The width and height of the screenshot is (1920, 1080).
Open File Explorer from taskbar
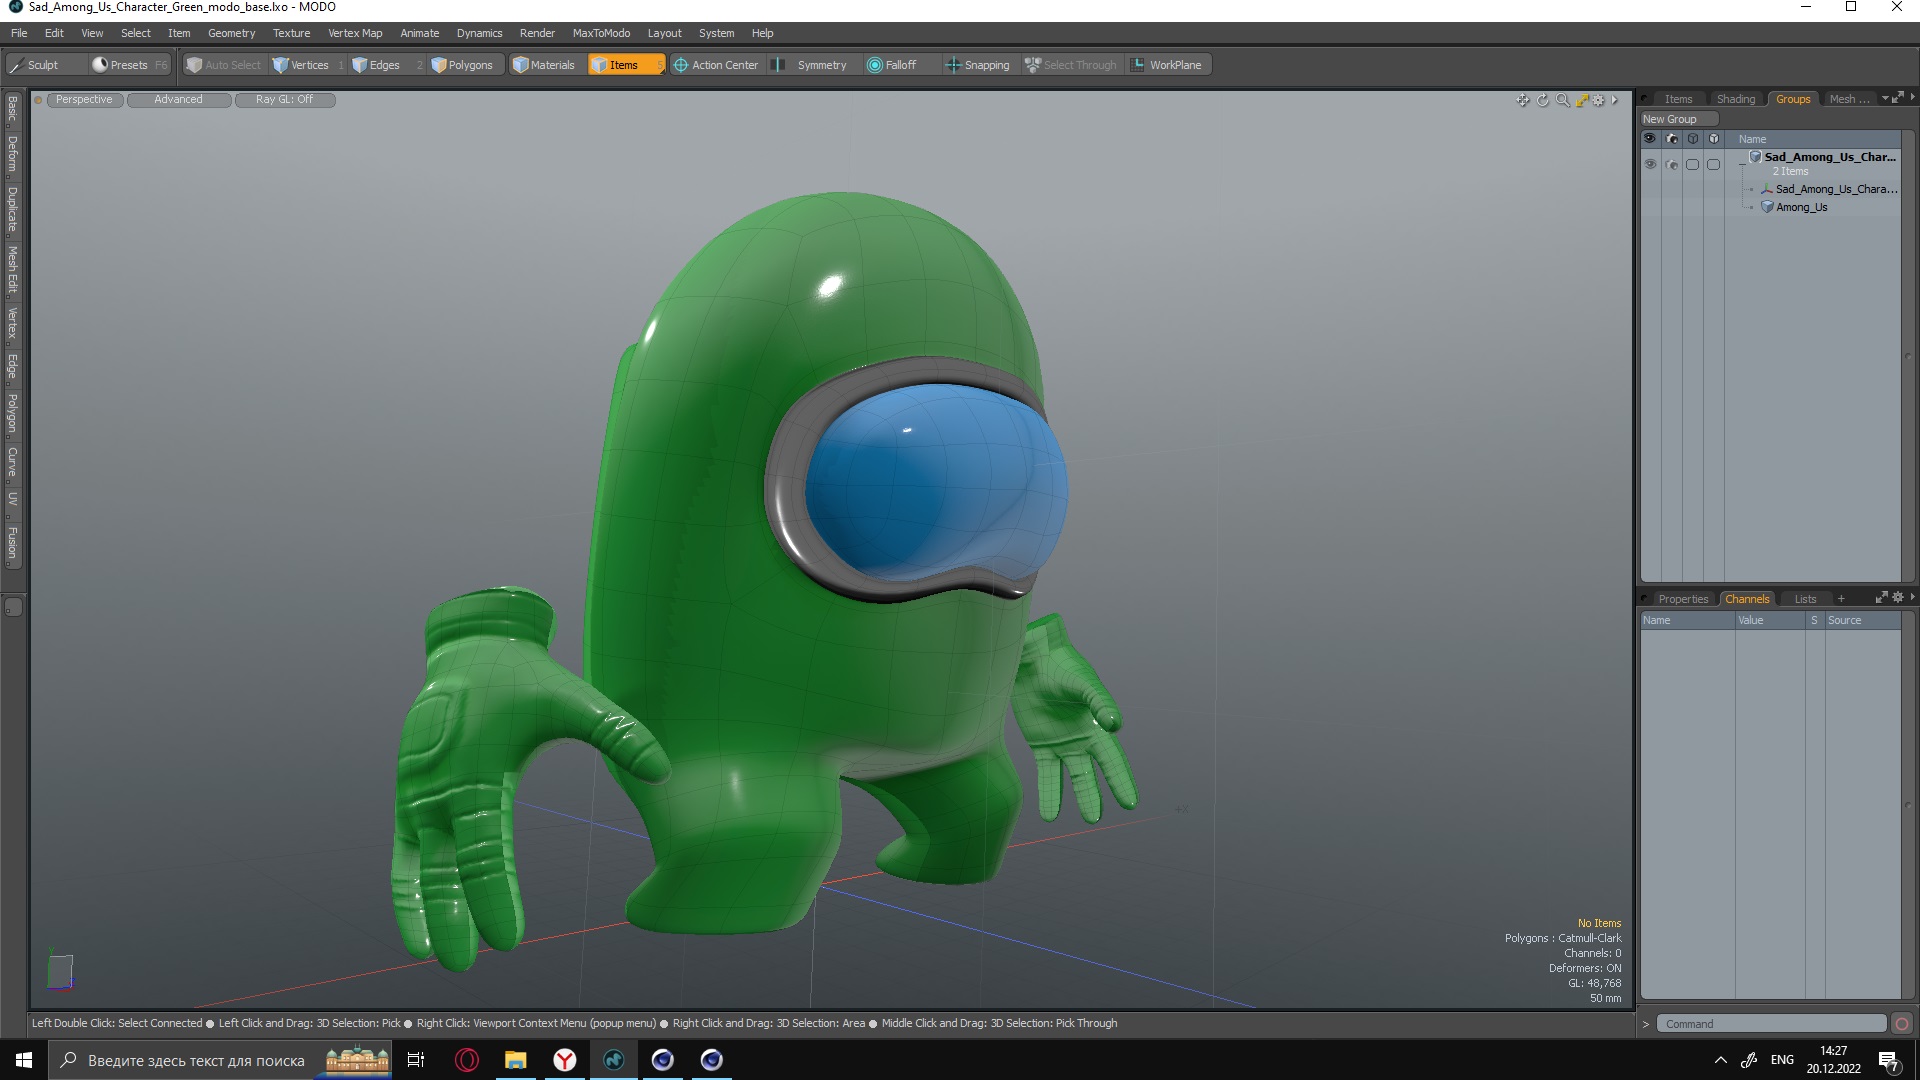pyautogui.click(x=515, y=1060)
